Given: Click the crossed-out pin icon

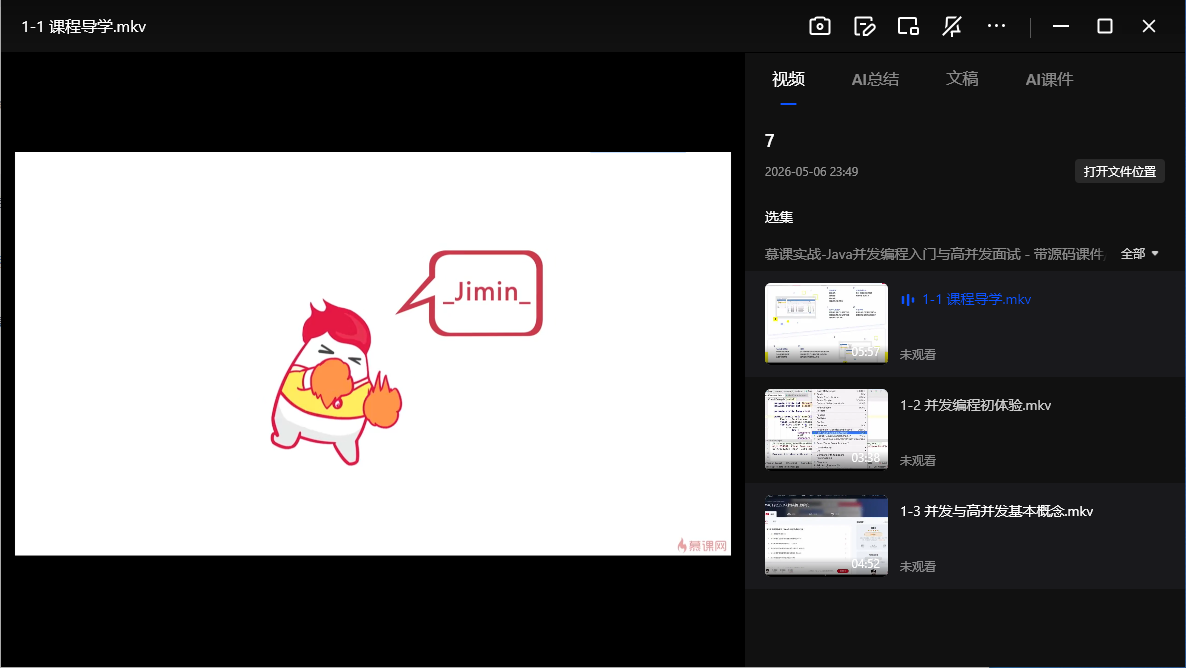Looking at the screenshot, I should coord(952,26).
